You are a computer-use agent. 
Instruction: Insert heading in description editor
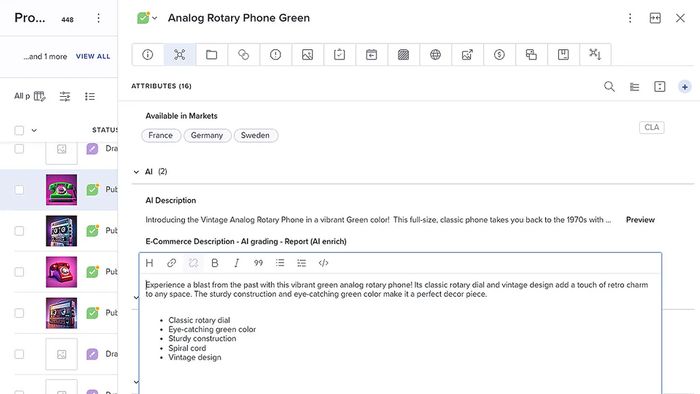point(150,263)
